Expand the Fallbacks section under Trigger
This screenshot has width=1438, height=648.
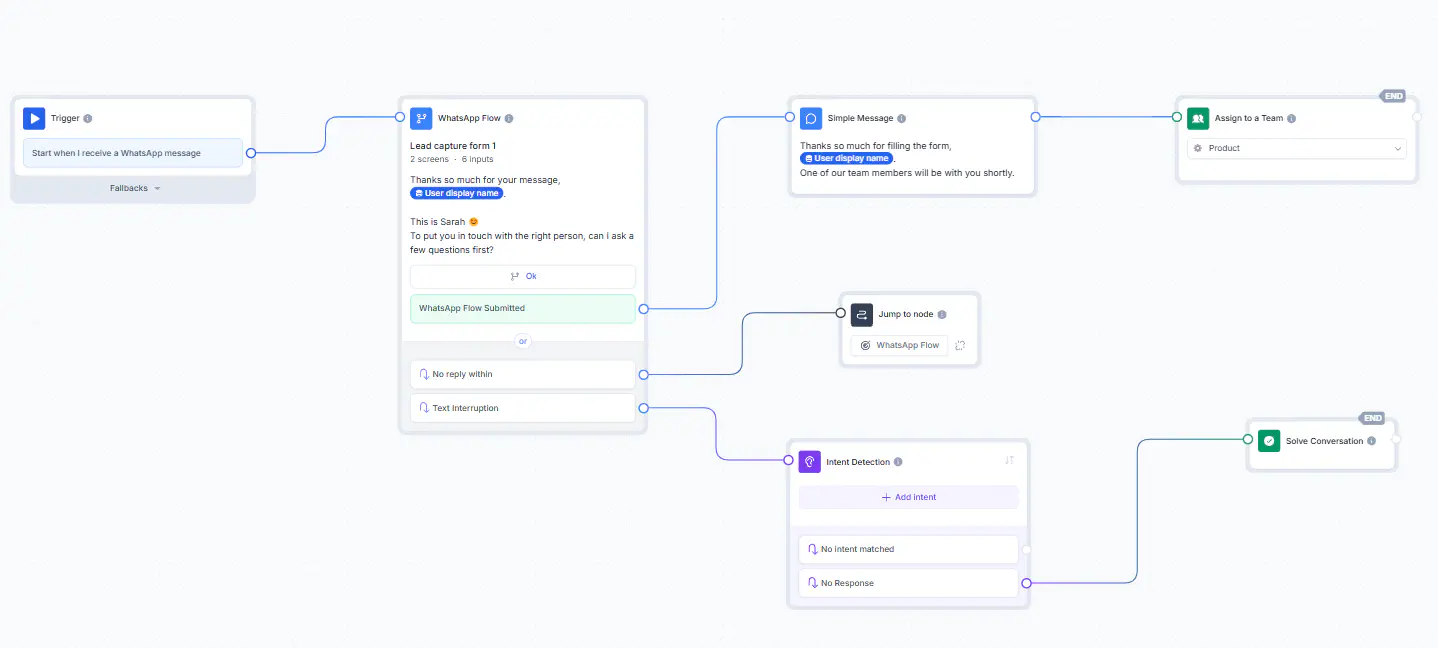coord(135,188)
